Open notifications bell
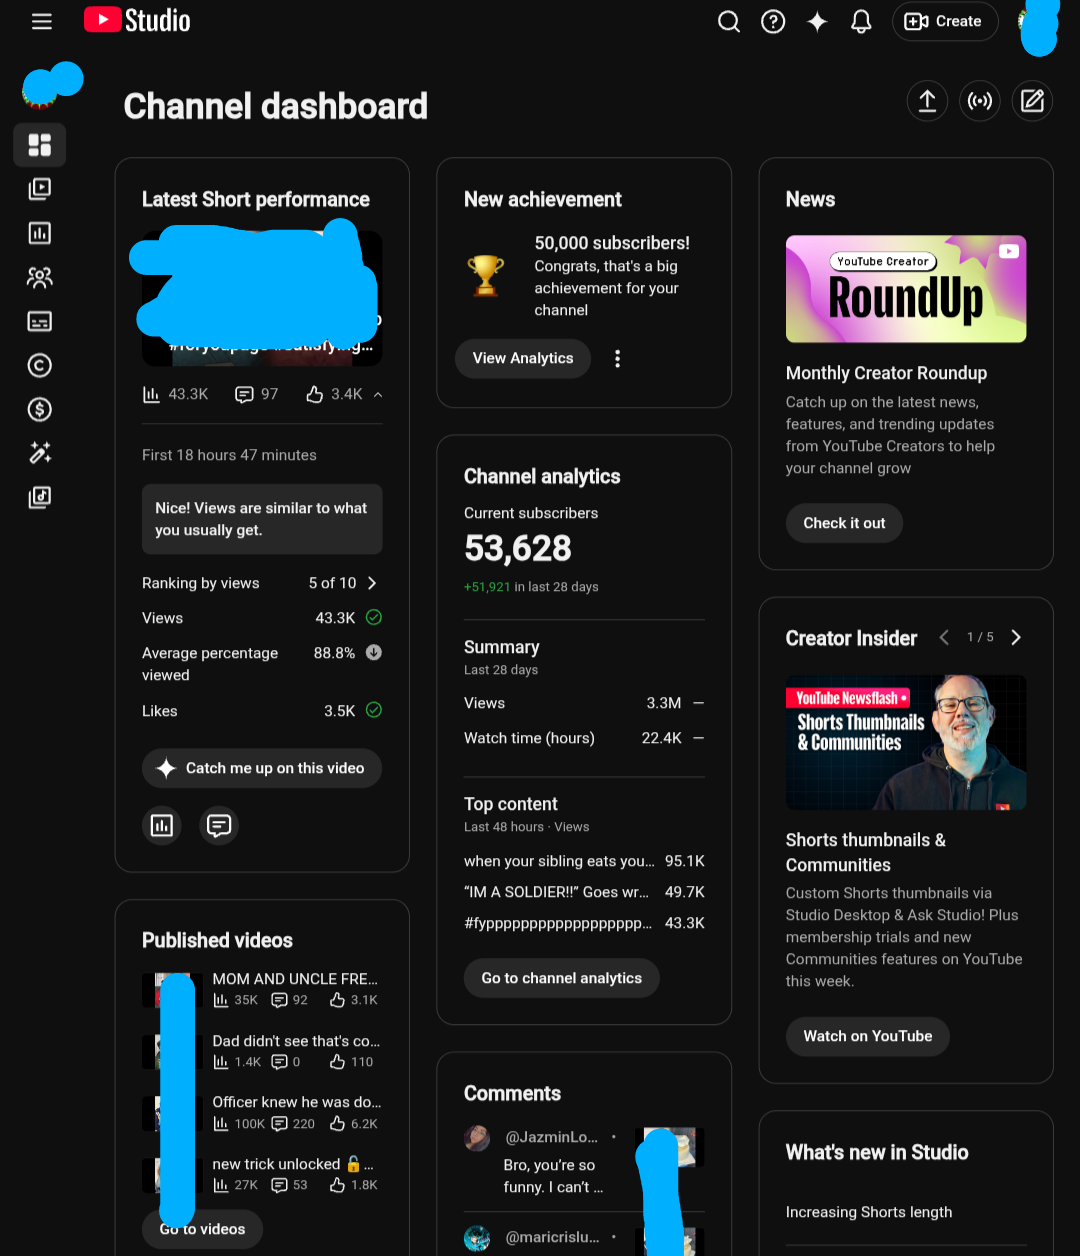The height and width of the screenshot is (1256, 1080). pyautogui.click(x=861, y=21)
